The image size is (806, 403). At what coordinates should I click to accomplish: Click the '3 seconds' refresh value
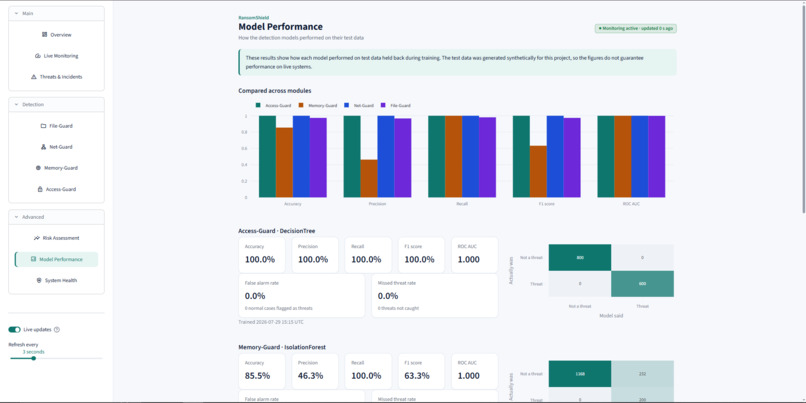(x=33, y=352)
